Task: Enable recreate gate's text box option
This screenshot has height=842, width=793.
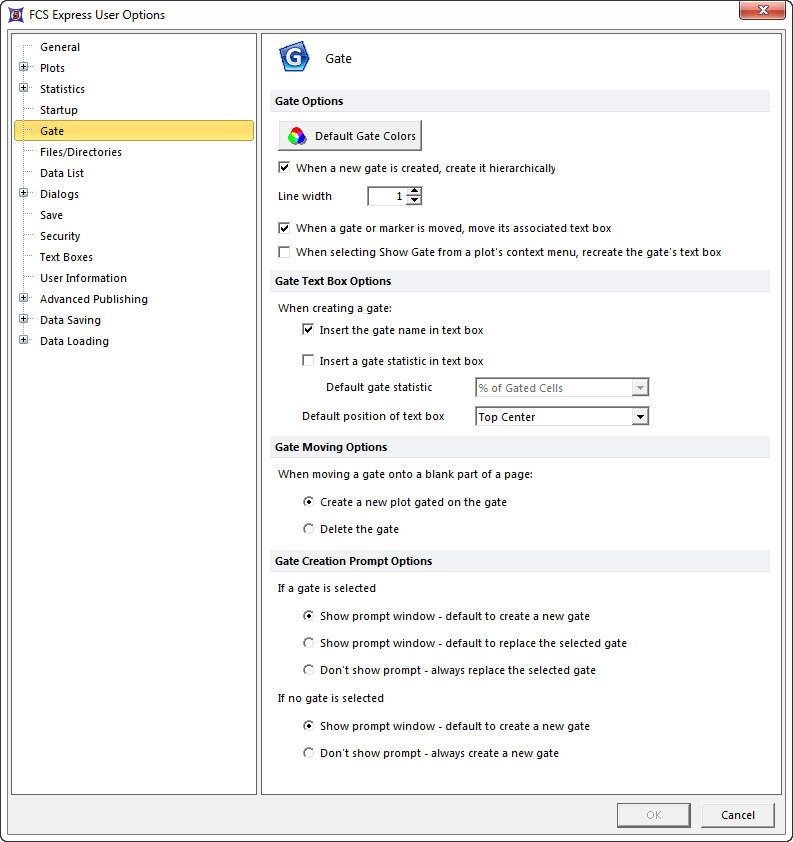Action: (x=284, y=252)
